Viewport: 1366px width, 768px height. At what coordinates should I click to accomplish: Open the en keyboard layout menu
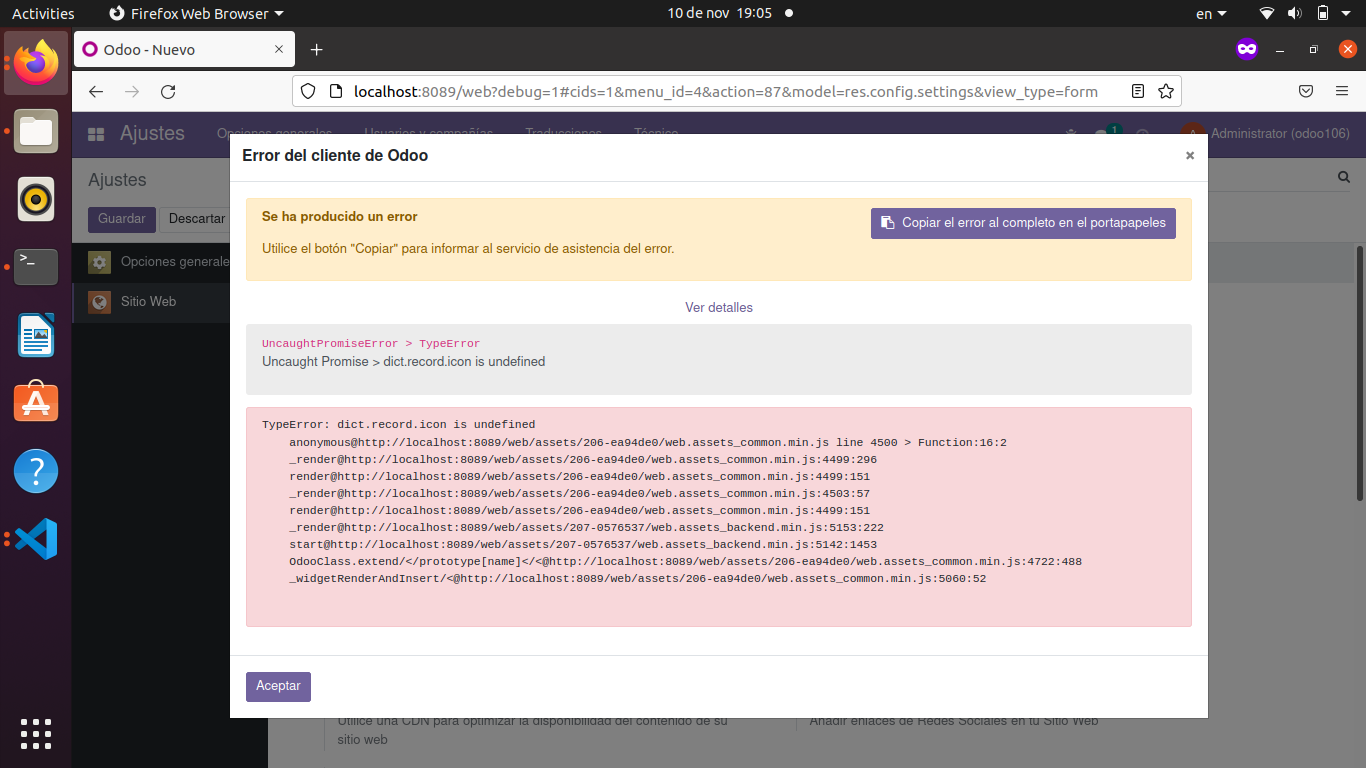pos(1209,13)
